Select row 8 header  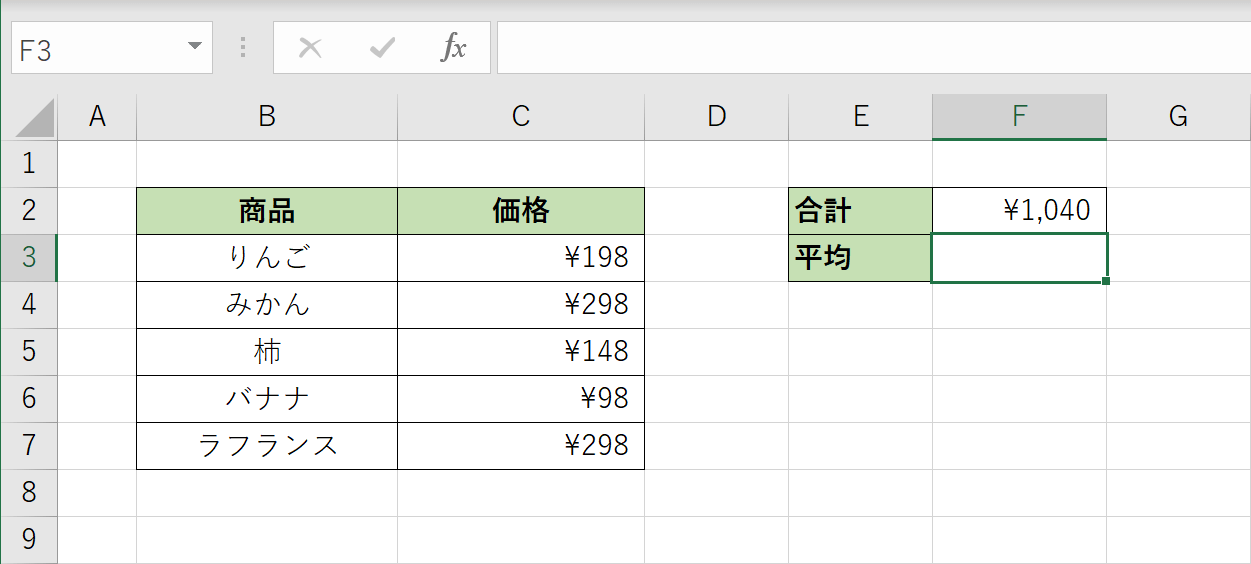28,492
